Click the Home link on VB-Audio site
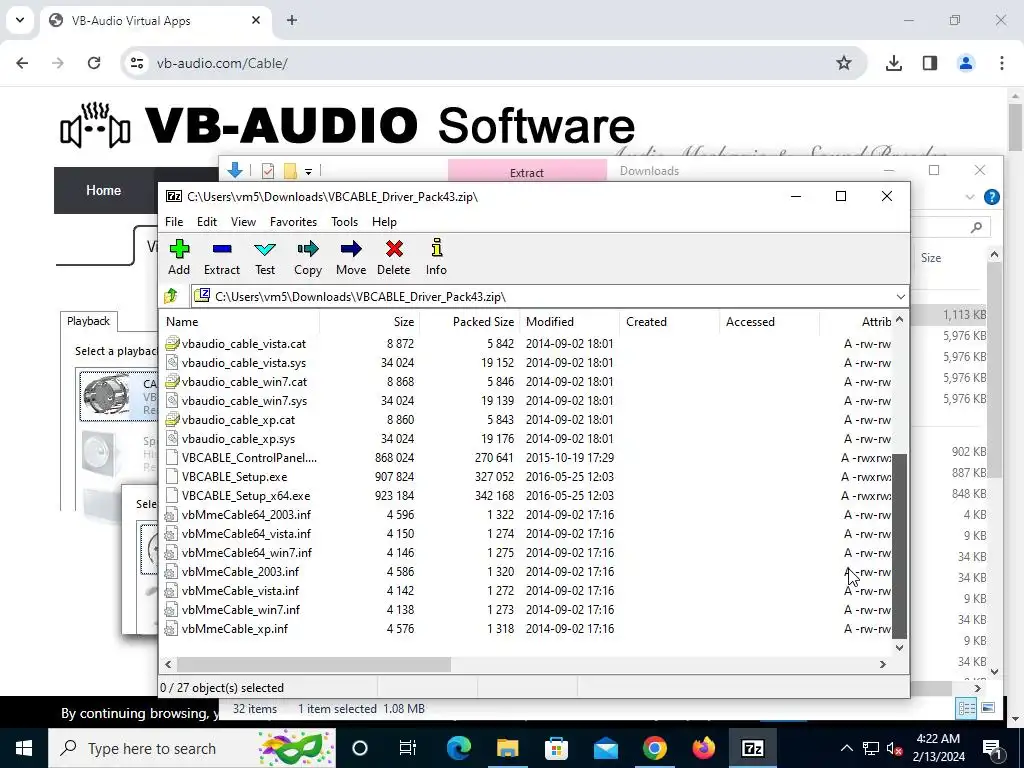Screen dimensions: 1024x768 pos(104,190)
